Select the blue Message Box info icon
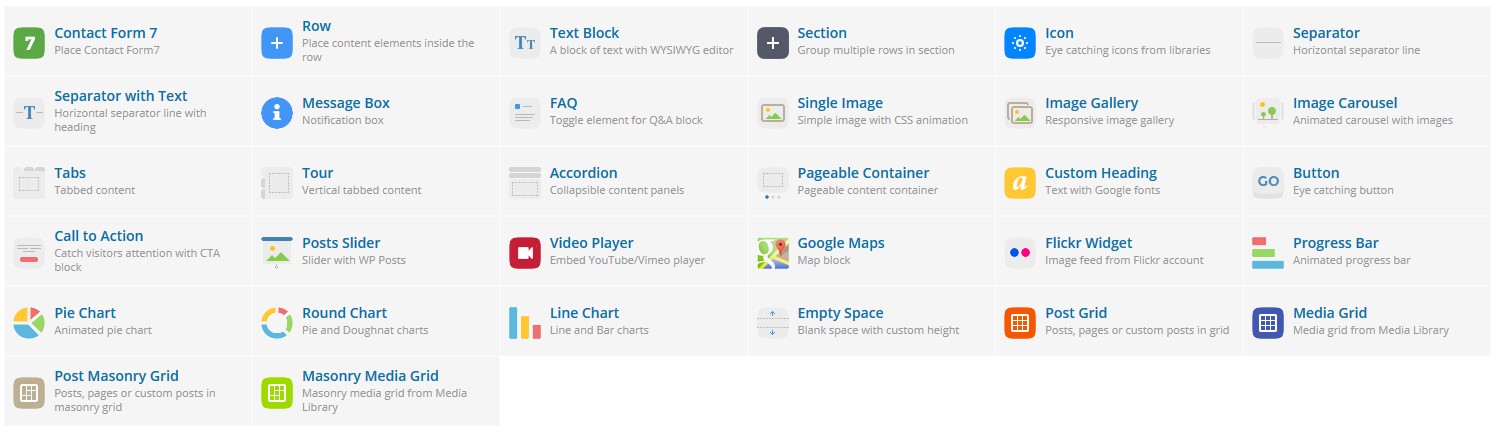 pos(277,113)
